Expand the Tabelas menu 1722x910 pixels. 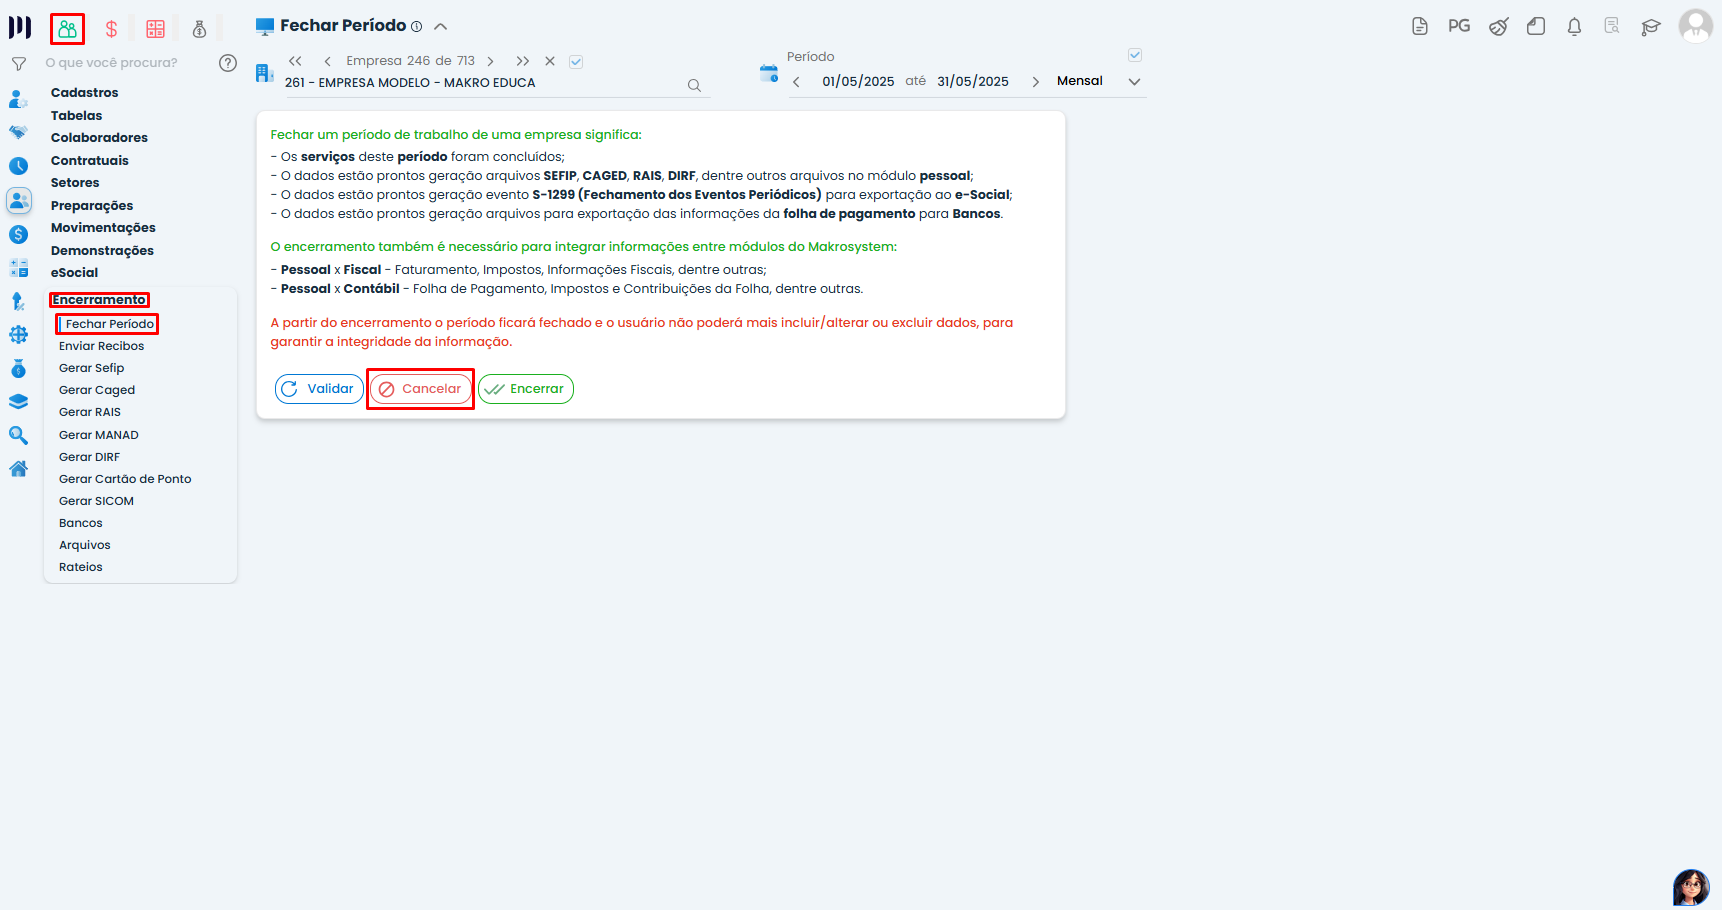(x=77, y=116)
